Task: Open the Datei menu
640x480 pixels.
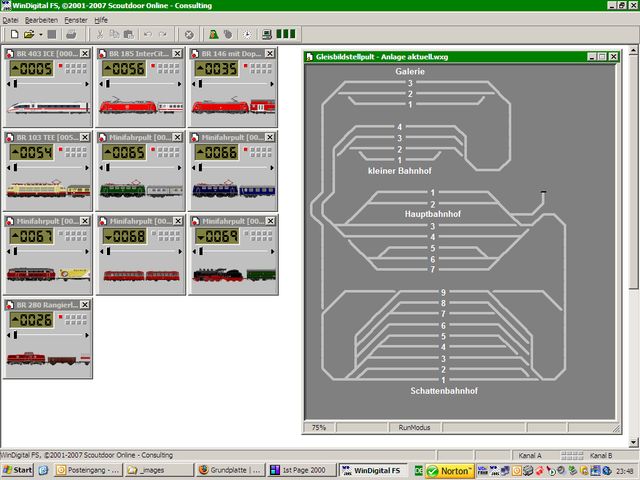Action: [10, 20]
